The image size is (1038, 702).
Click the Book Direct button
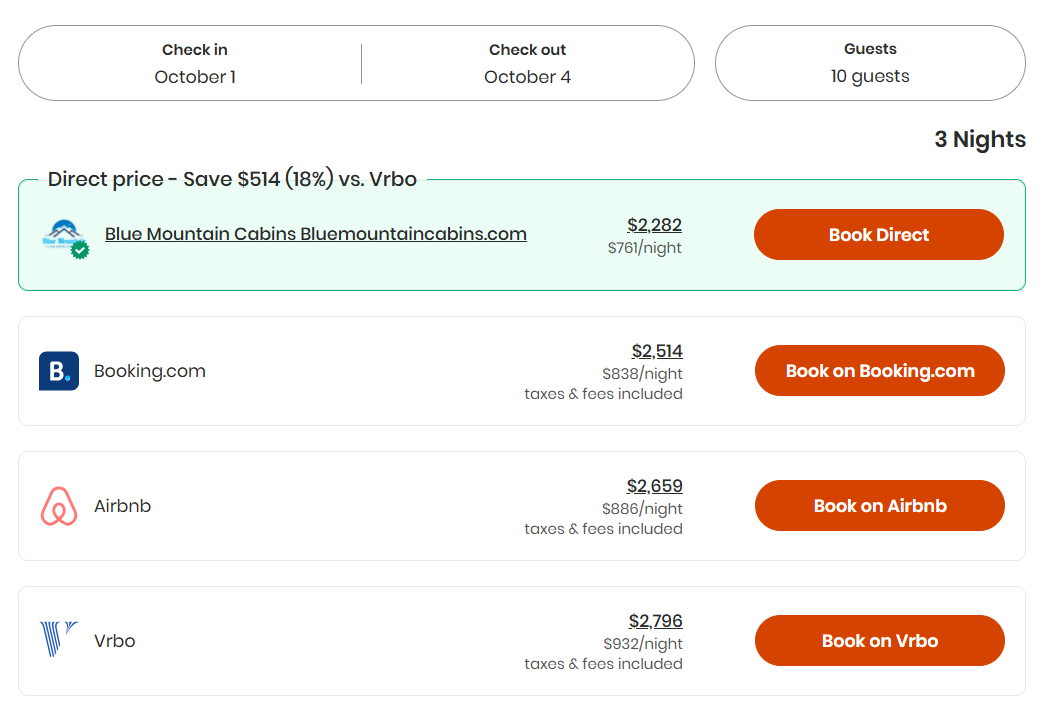click(x=878, y=234)
